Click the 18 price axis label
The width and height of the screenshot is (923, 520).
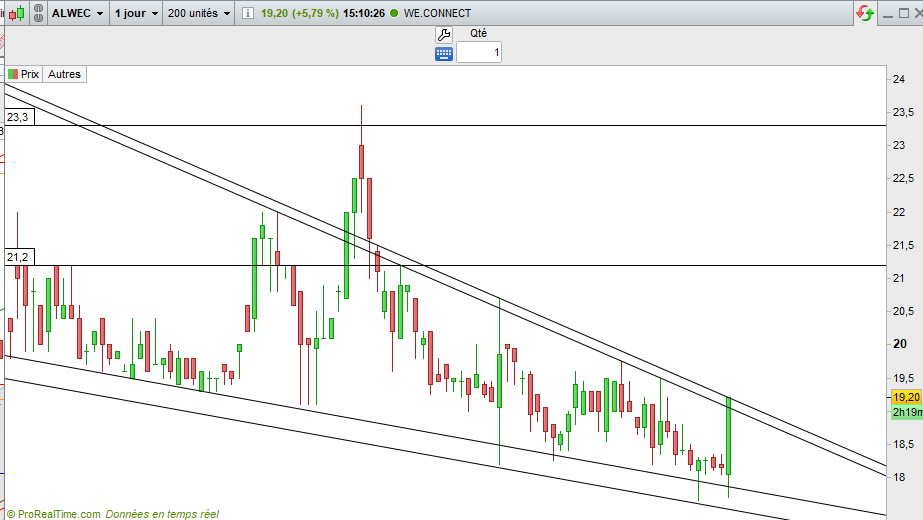[899, 477]
